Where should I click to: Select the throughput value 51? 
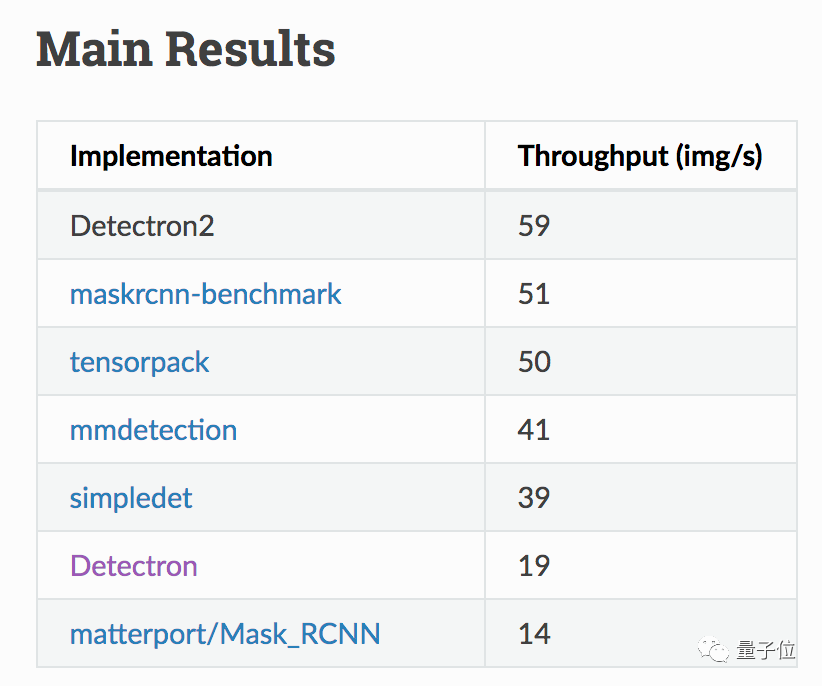tap(534, 294)
